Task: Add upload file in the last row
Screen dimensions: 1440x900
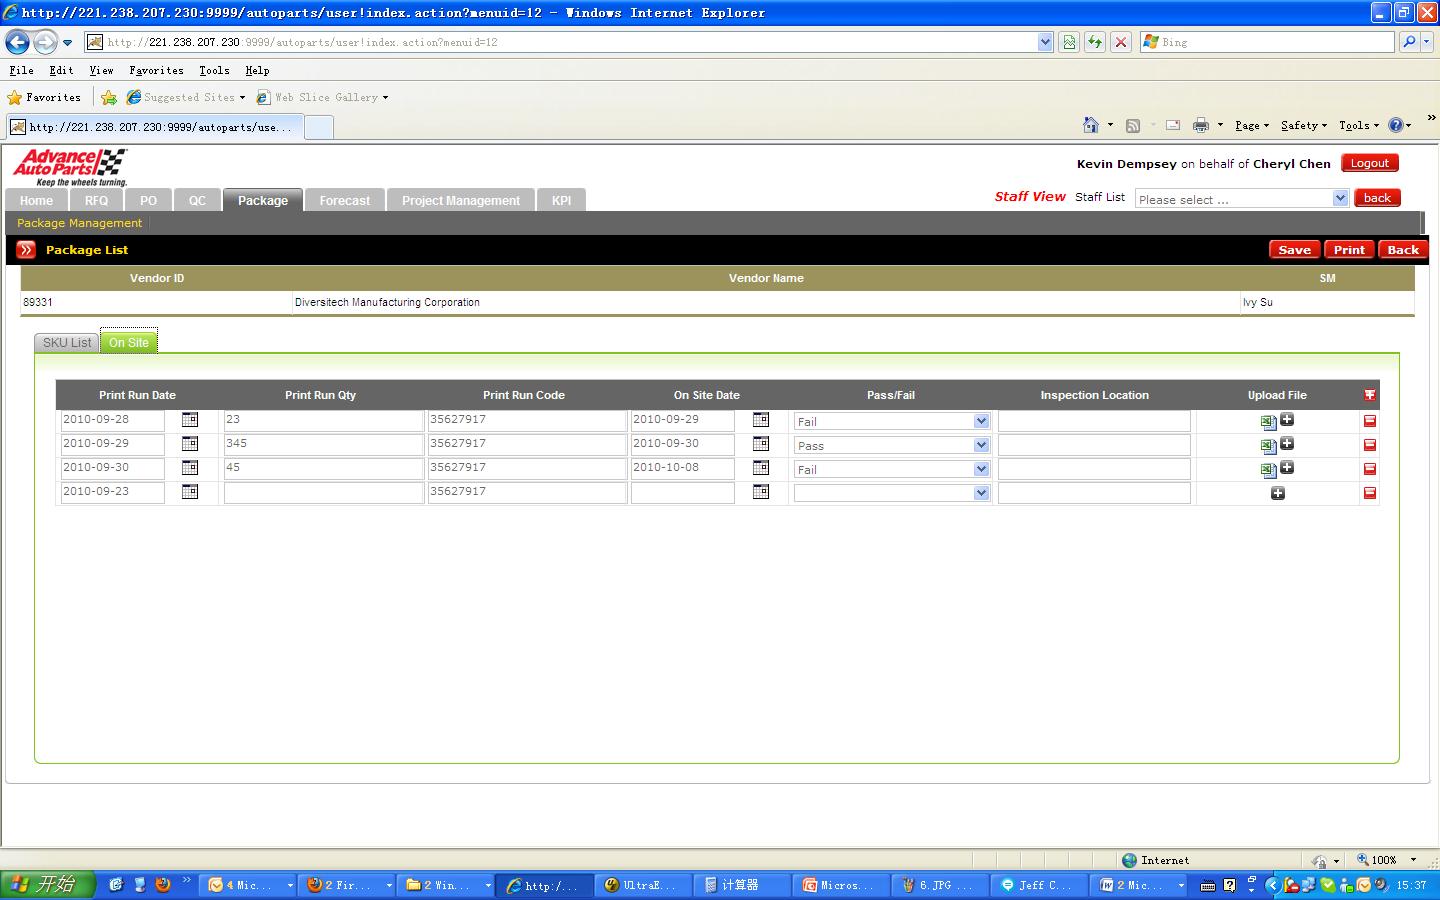Action: click(x=1277, y=493)
